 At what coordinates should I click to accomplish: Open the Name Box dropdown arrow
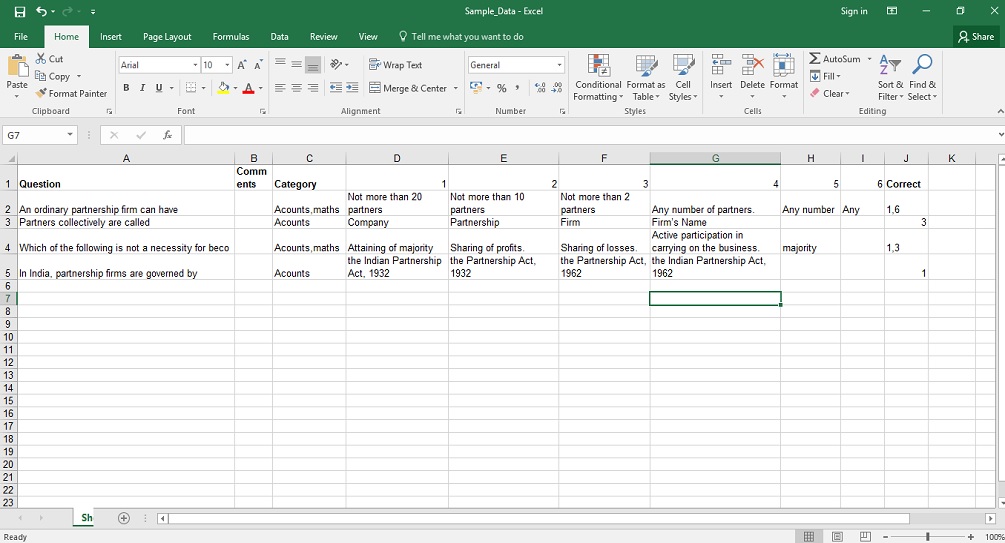pyautogui.click(x=70, y=135)
